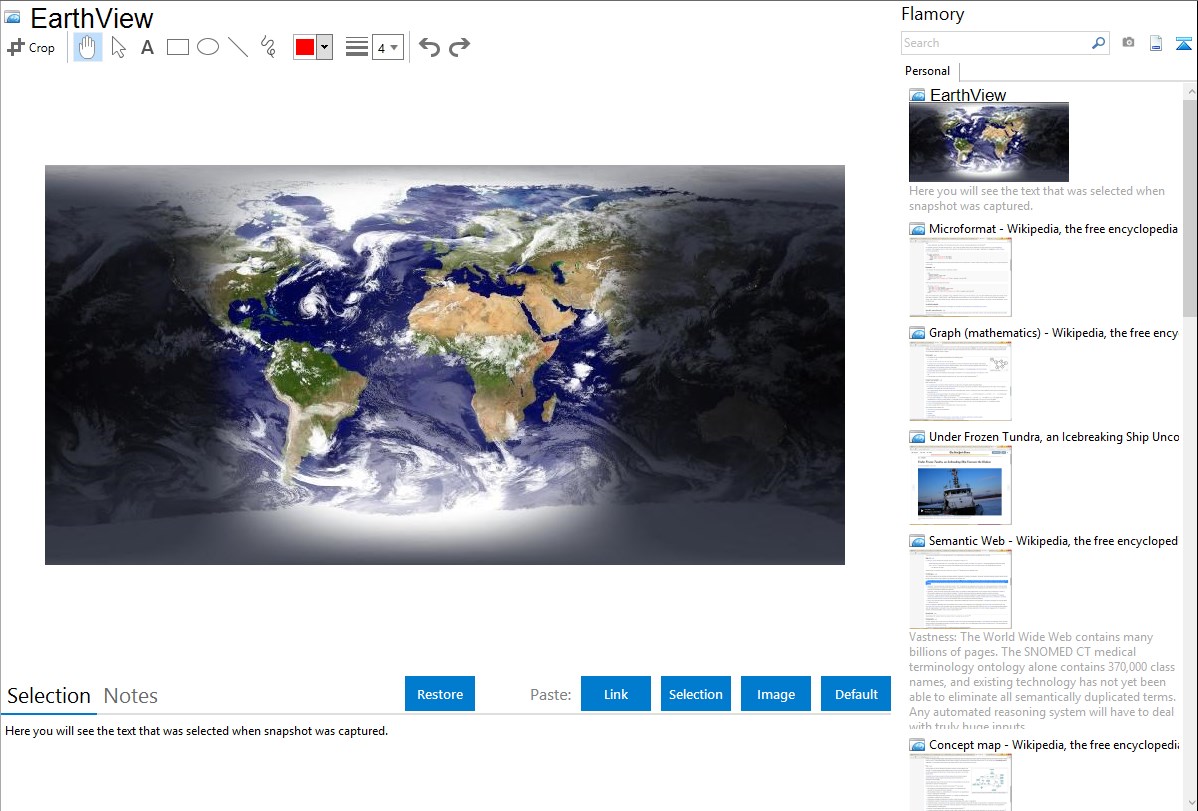Click the red color swatch
Viewport: 1198px width, 811px height.
coord(305,47)
